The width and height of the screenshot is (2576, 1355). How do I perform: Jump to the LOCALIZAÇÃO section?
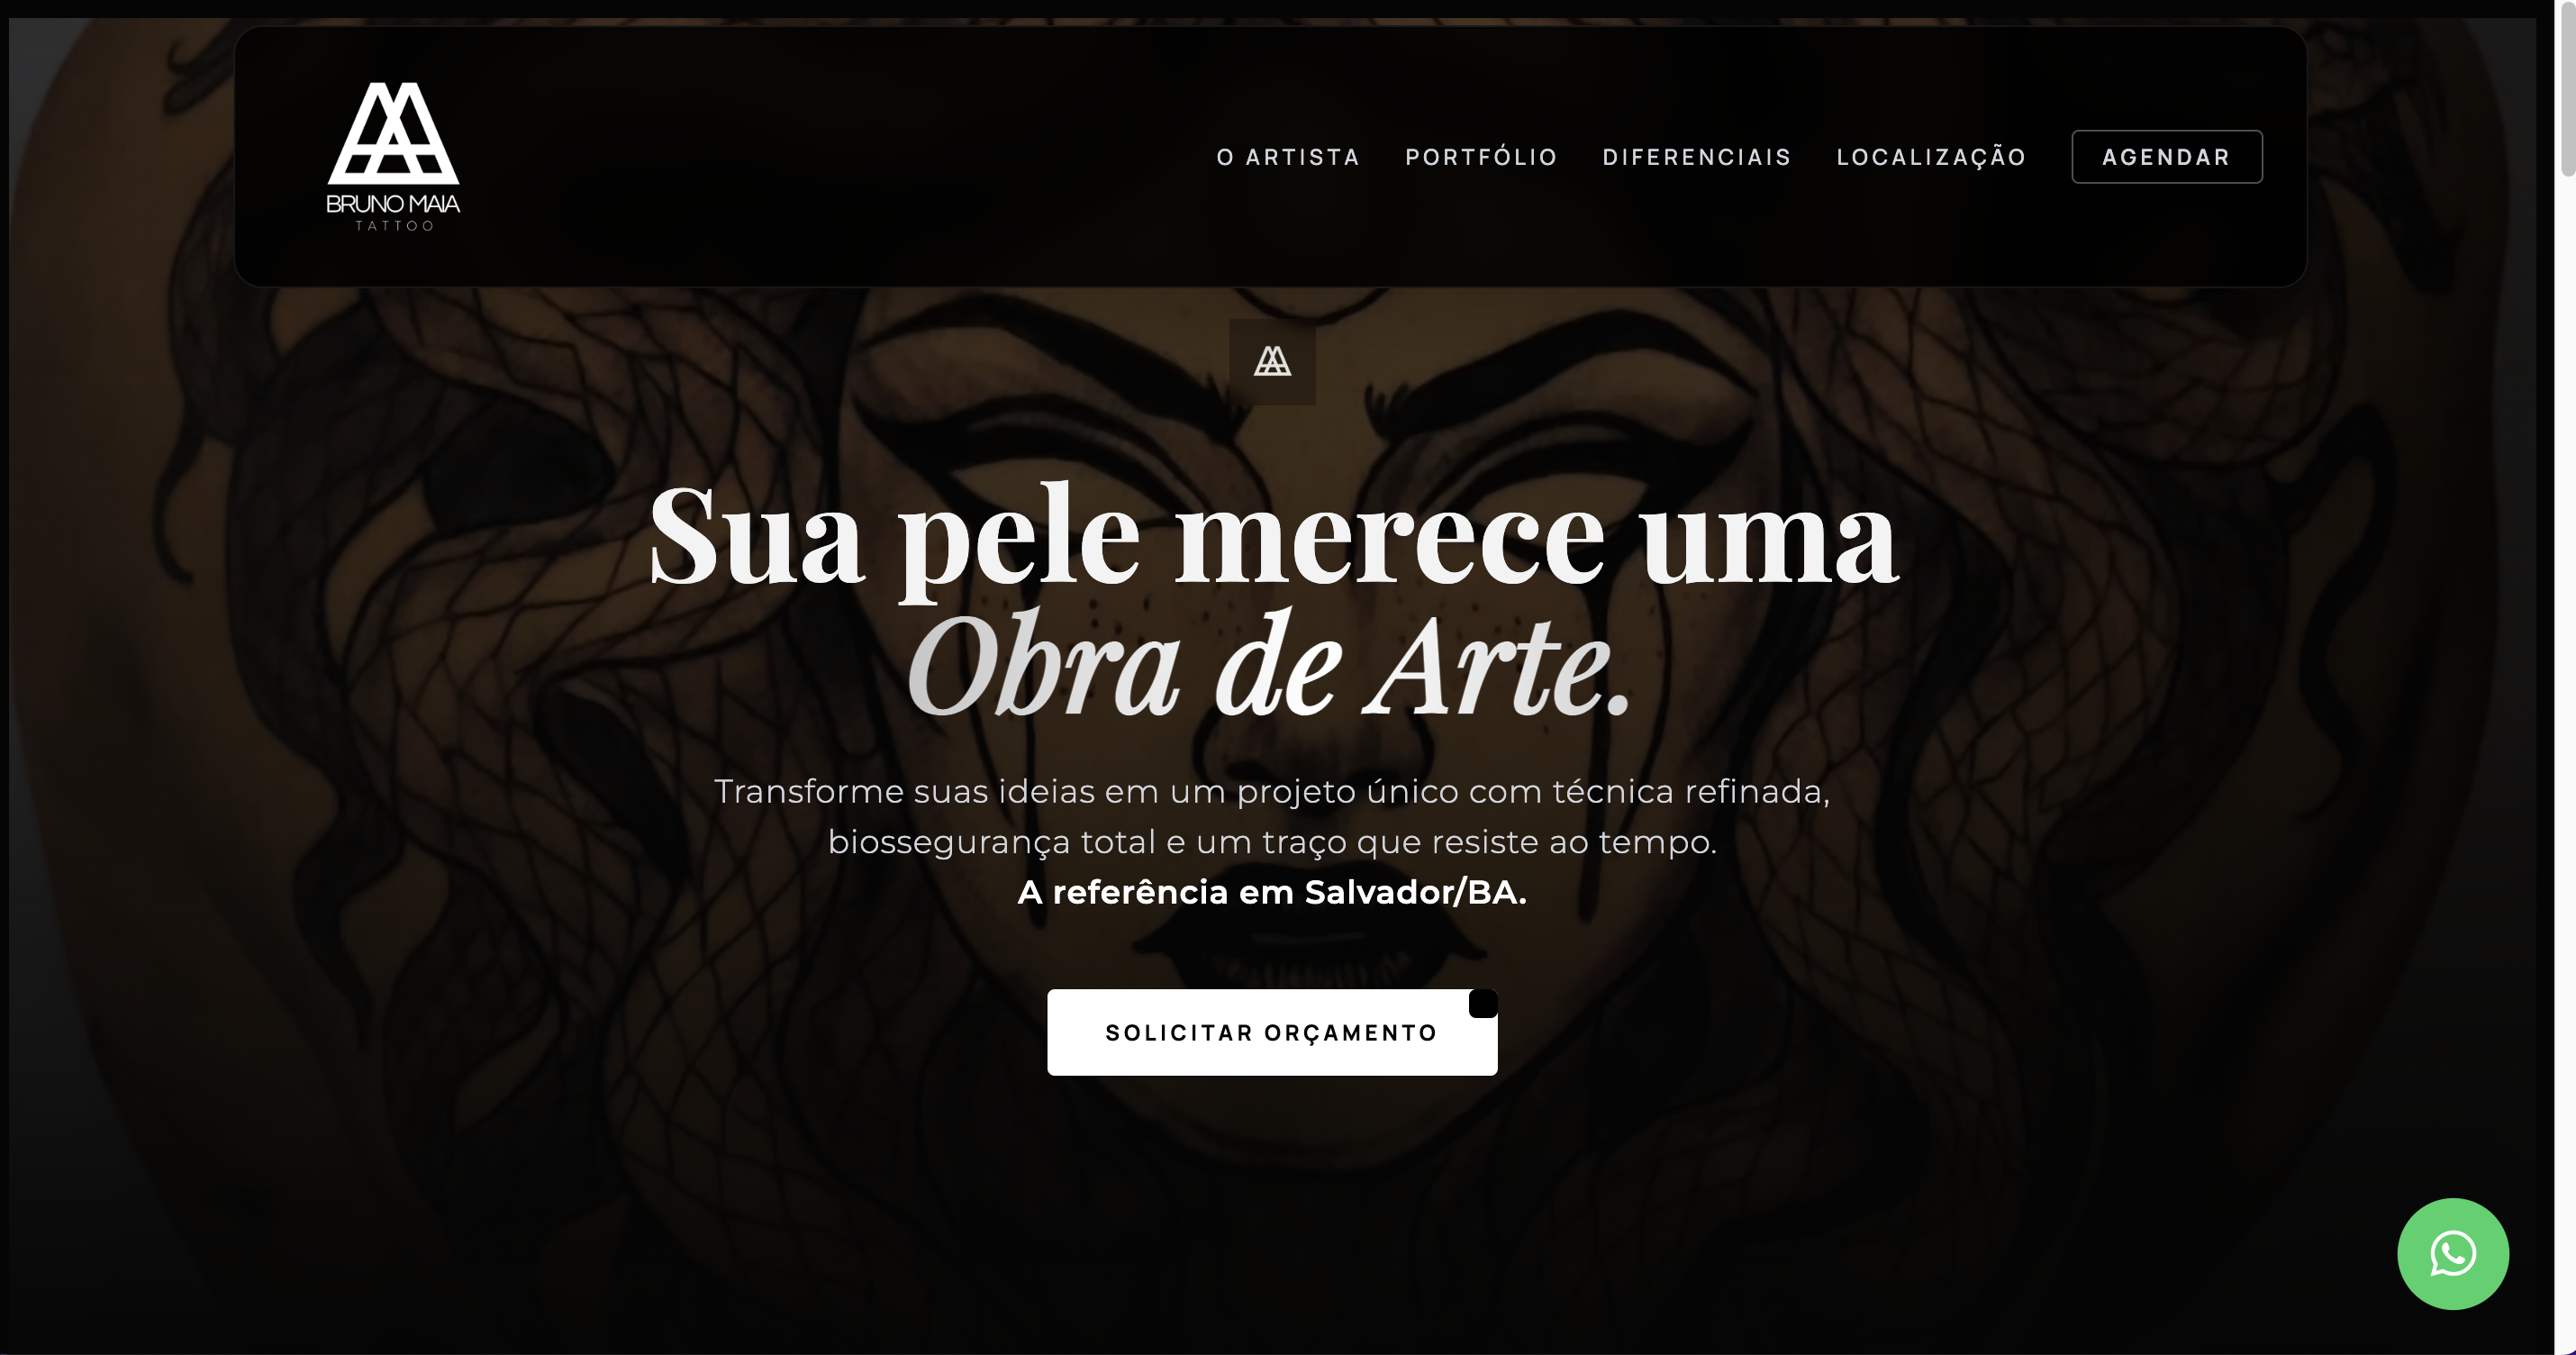coord(1931,157)
